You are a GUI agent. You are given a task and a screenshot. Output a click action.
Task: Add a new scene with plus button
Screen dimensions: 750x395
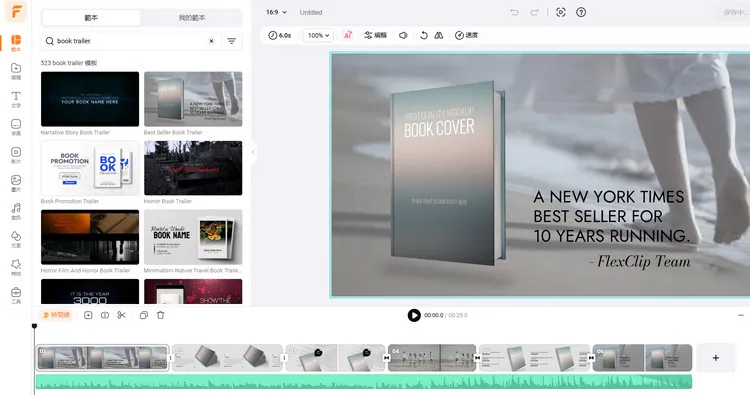[x=716, y=358]
